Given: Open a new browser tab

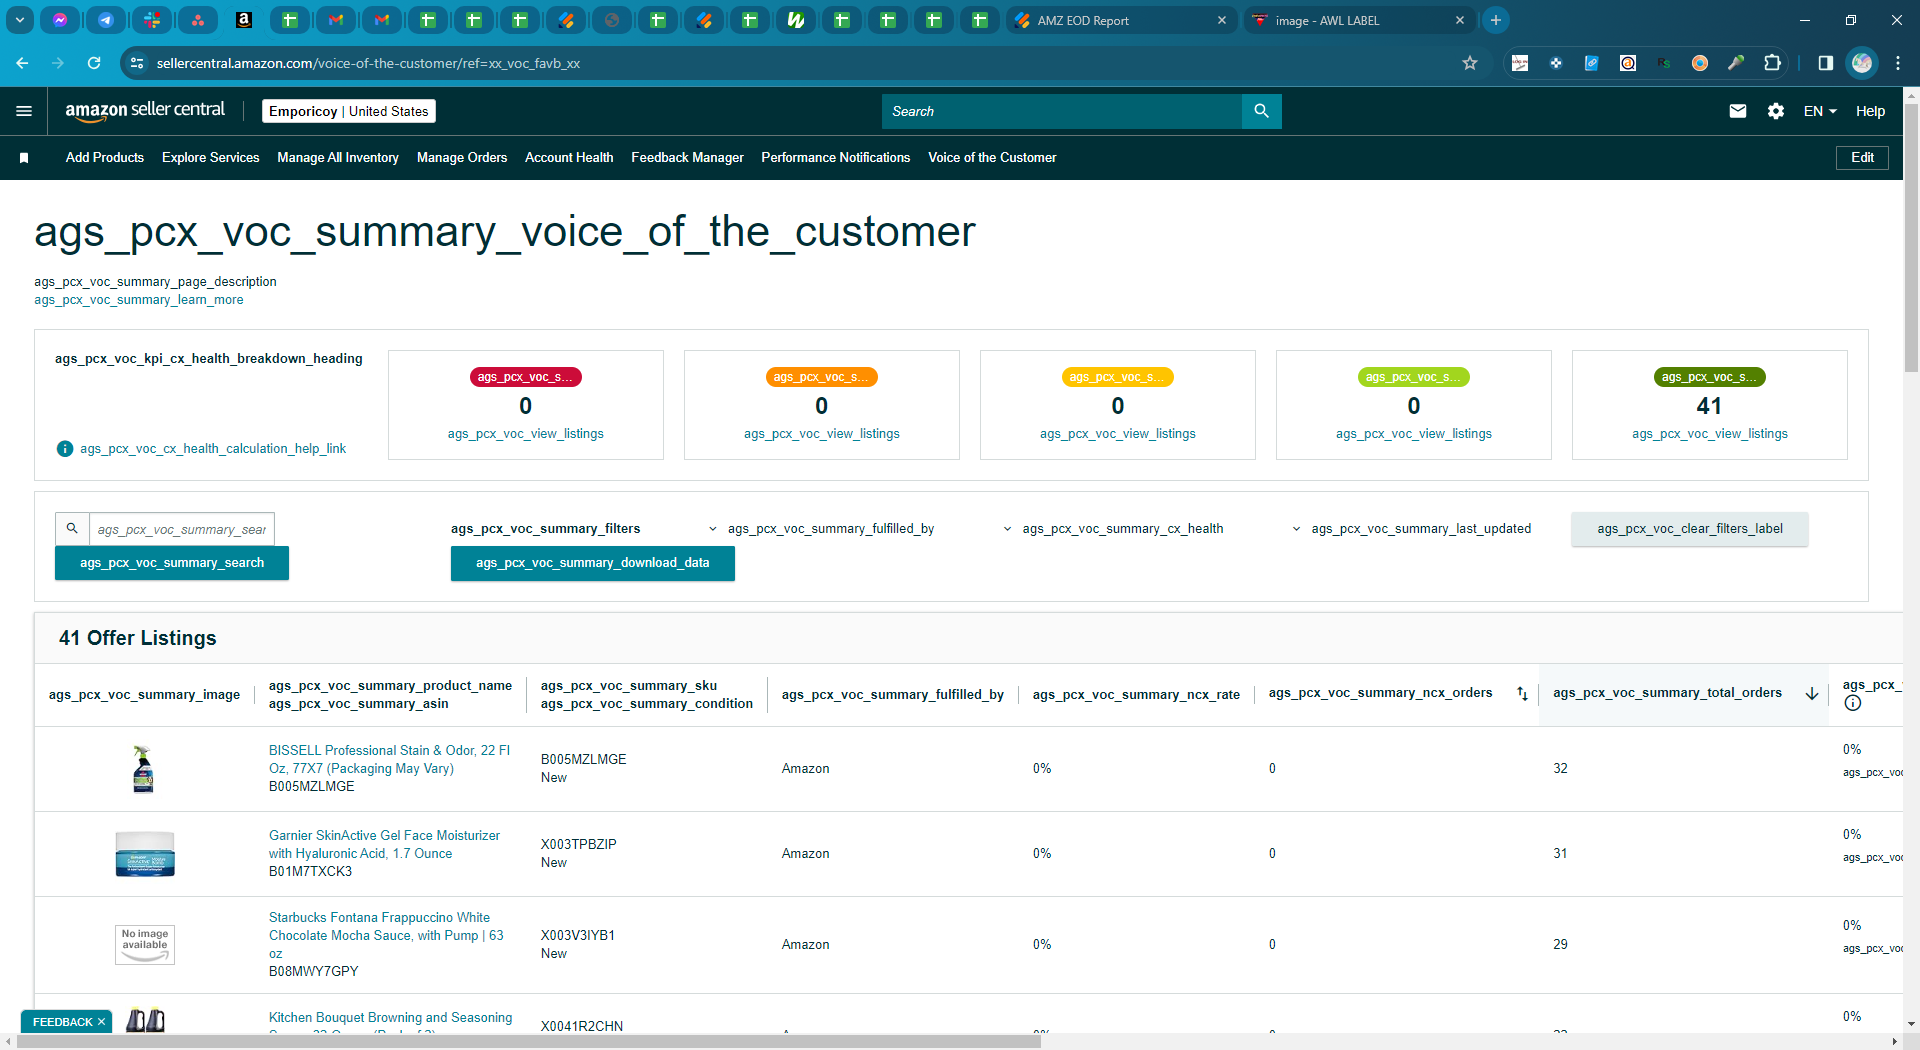Looking at the screenshot, I should 1496,20.
